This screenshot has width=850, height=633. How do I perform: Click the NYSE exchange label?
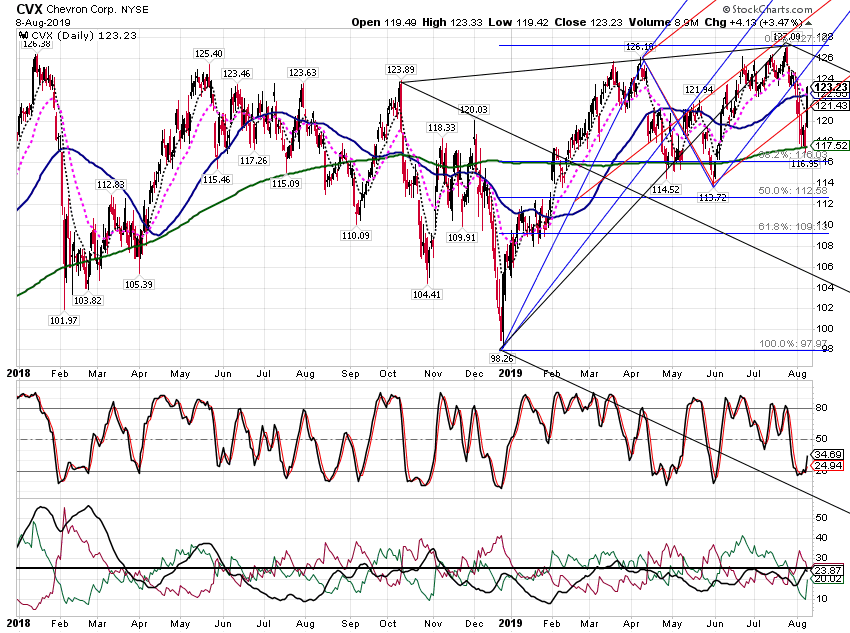(134, 10)
